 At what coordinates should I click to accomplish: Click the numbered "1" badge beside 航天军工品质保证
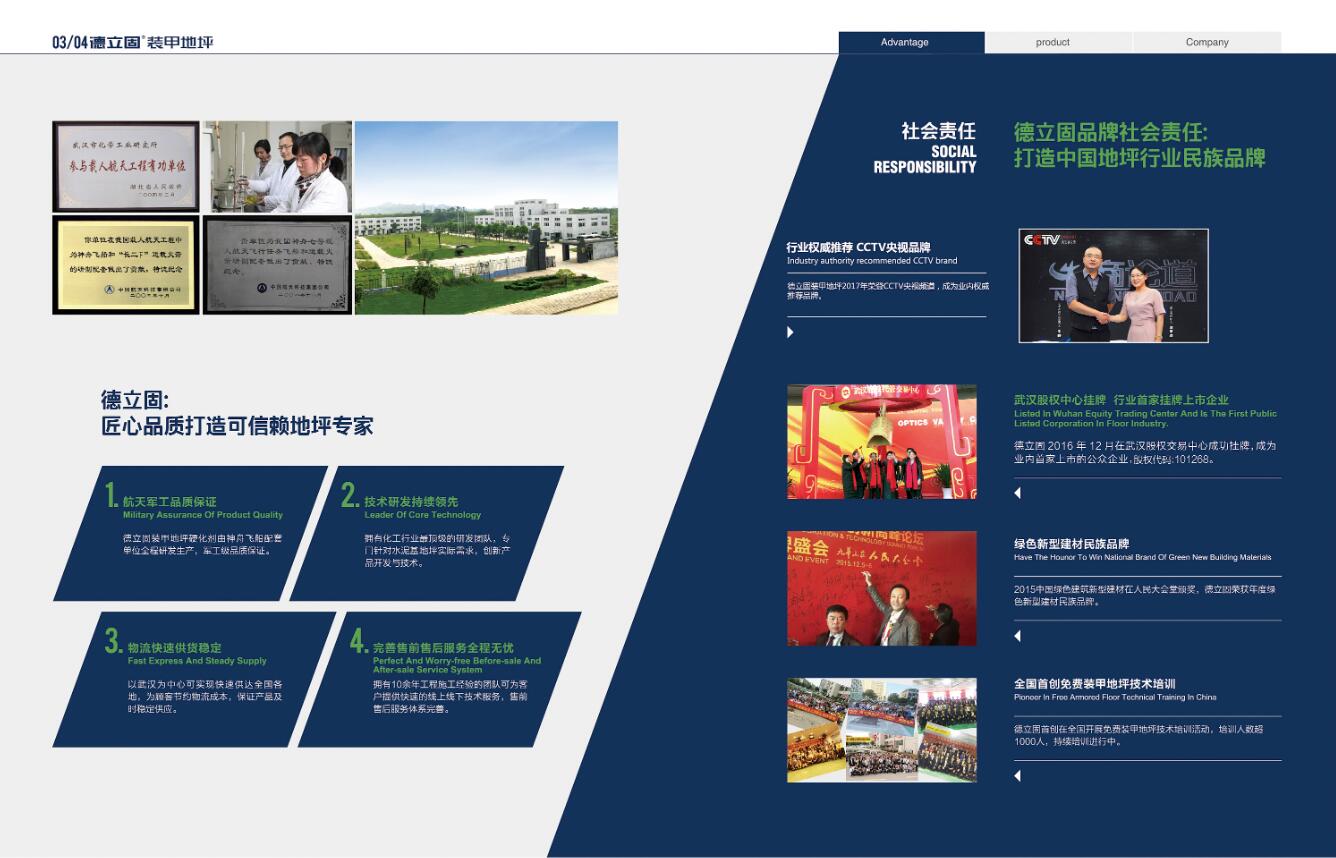tap(109, 494)
